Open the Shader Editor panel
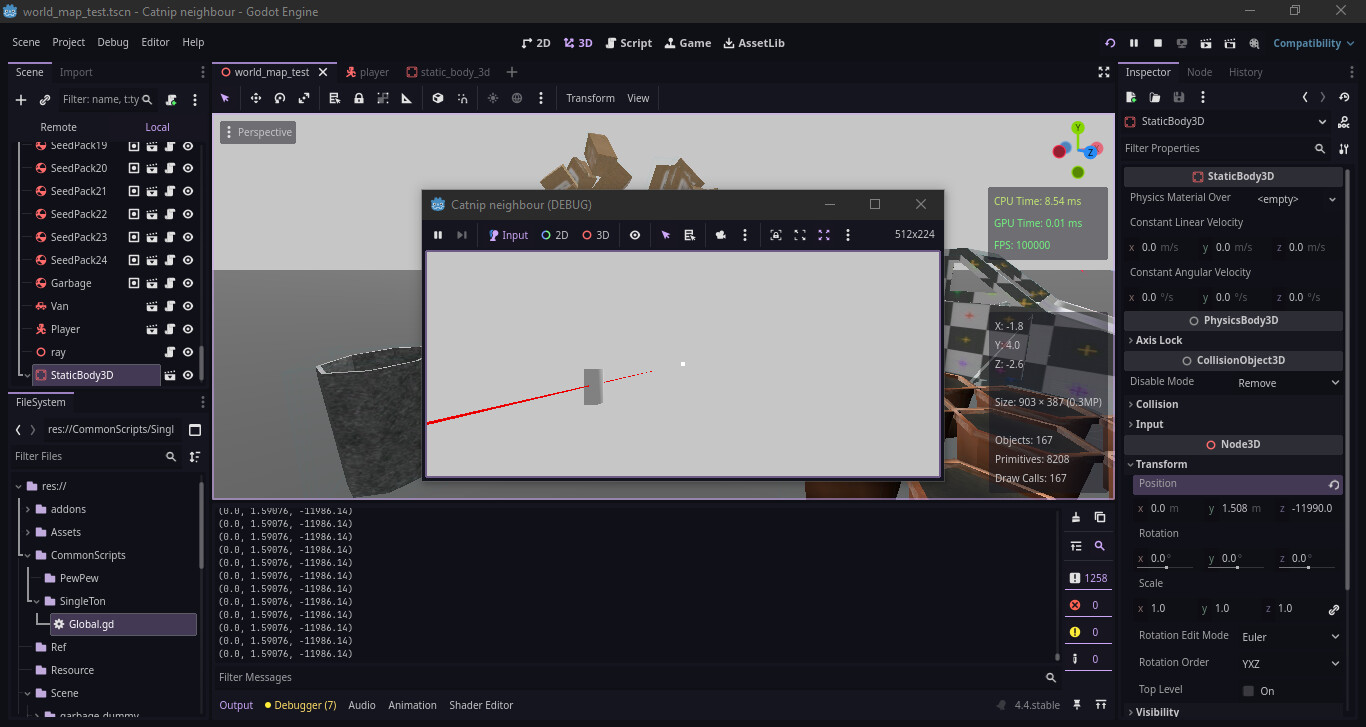1366x727 pixels. point(481,705)
